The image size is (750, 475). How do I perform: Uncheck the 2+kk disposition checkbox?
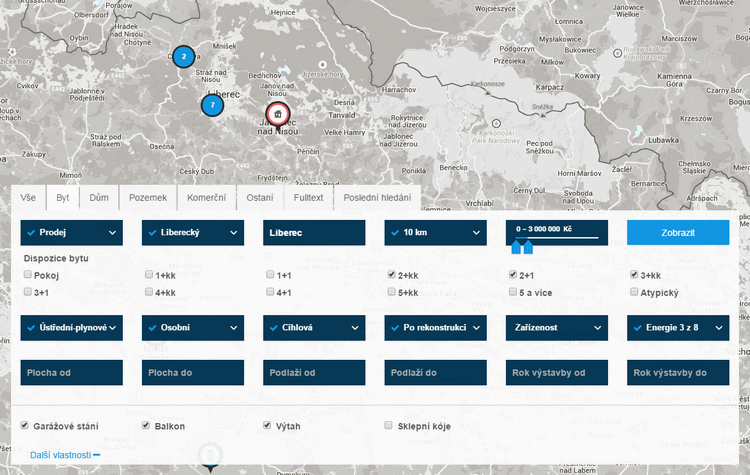coord(392,275)
